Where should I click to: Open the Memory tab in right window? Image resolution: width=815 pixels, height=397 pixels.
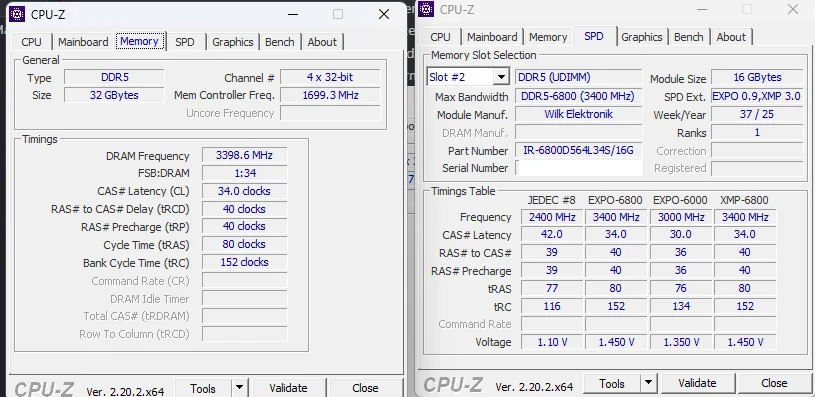point(548,37)
